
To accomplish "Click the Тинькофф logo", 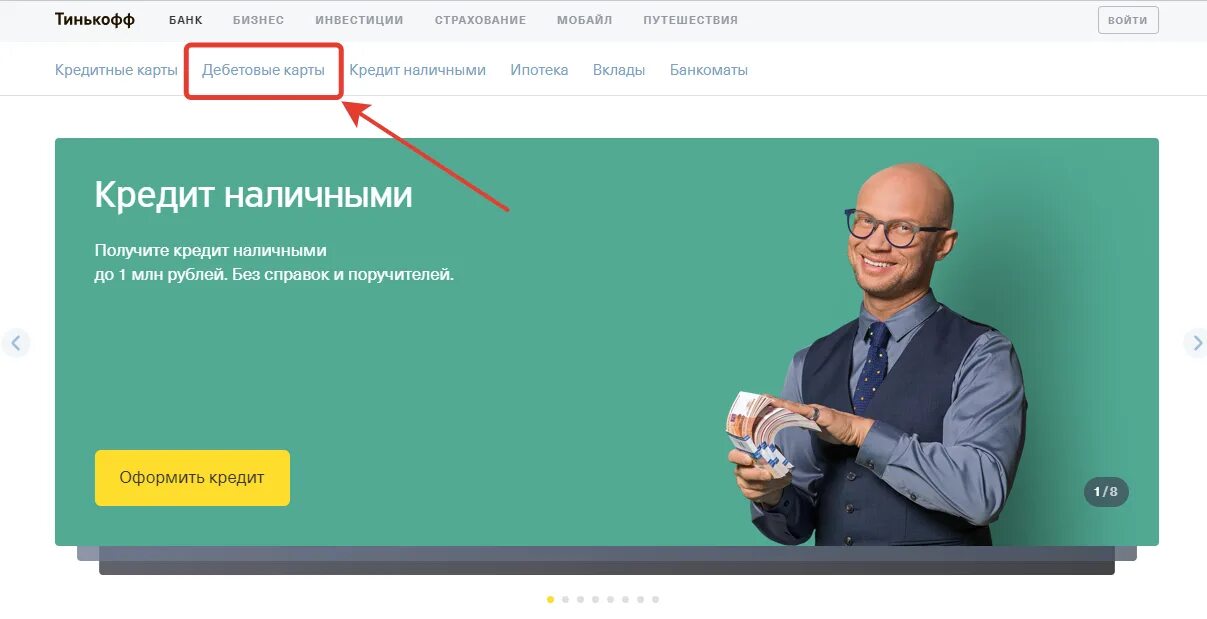I will tap(95, 20).
